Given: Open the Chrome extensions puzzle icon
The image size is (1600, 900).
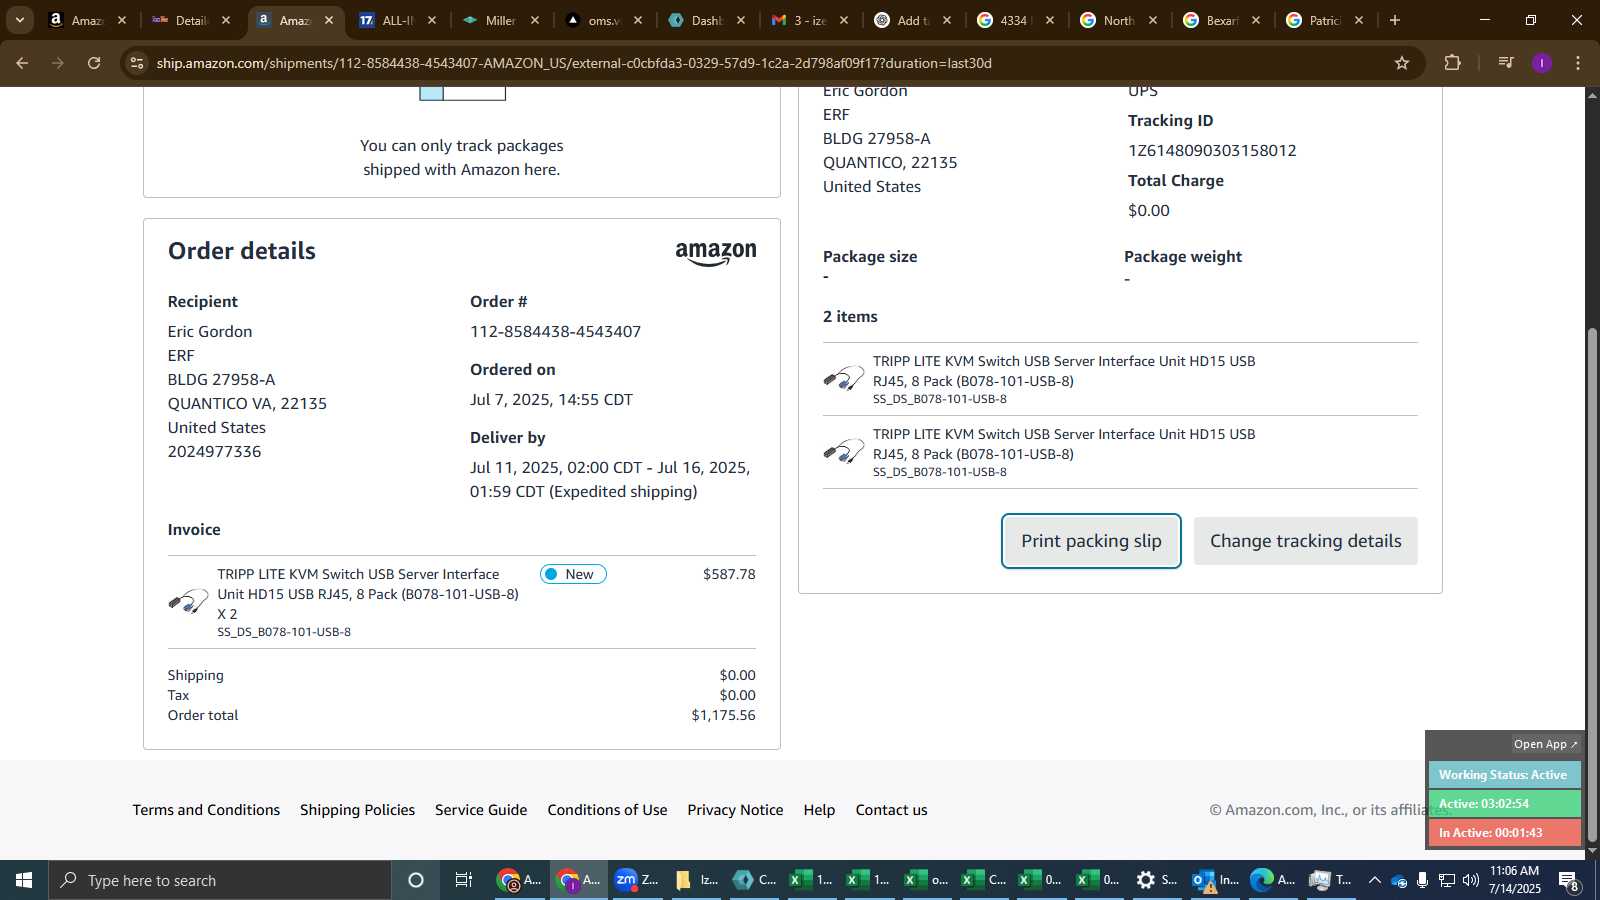Looking at the screenshot, I should click(1453, 63).
